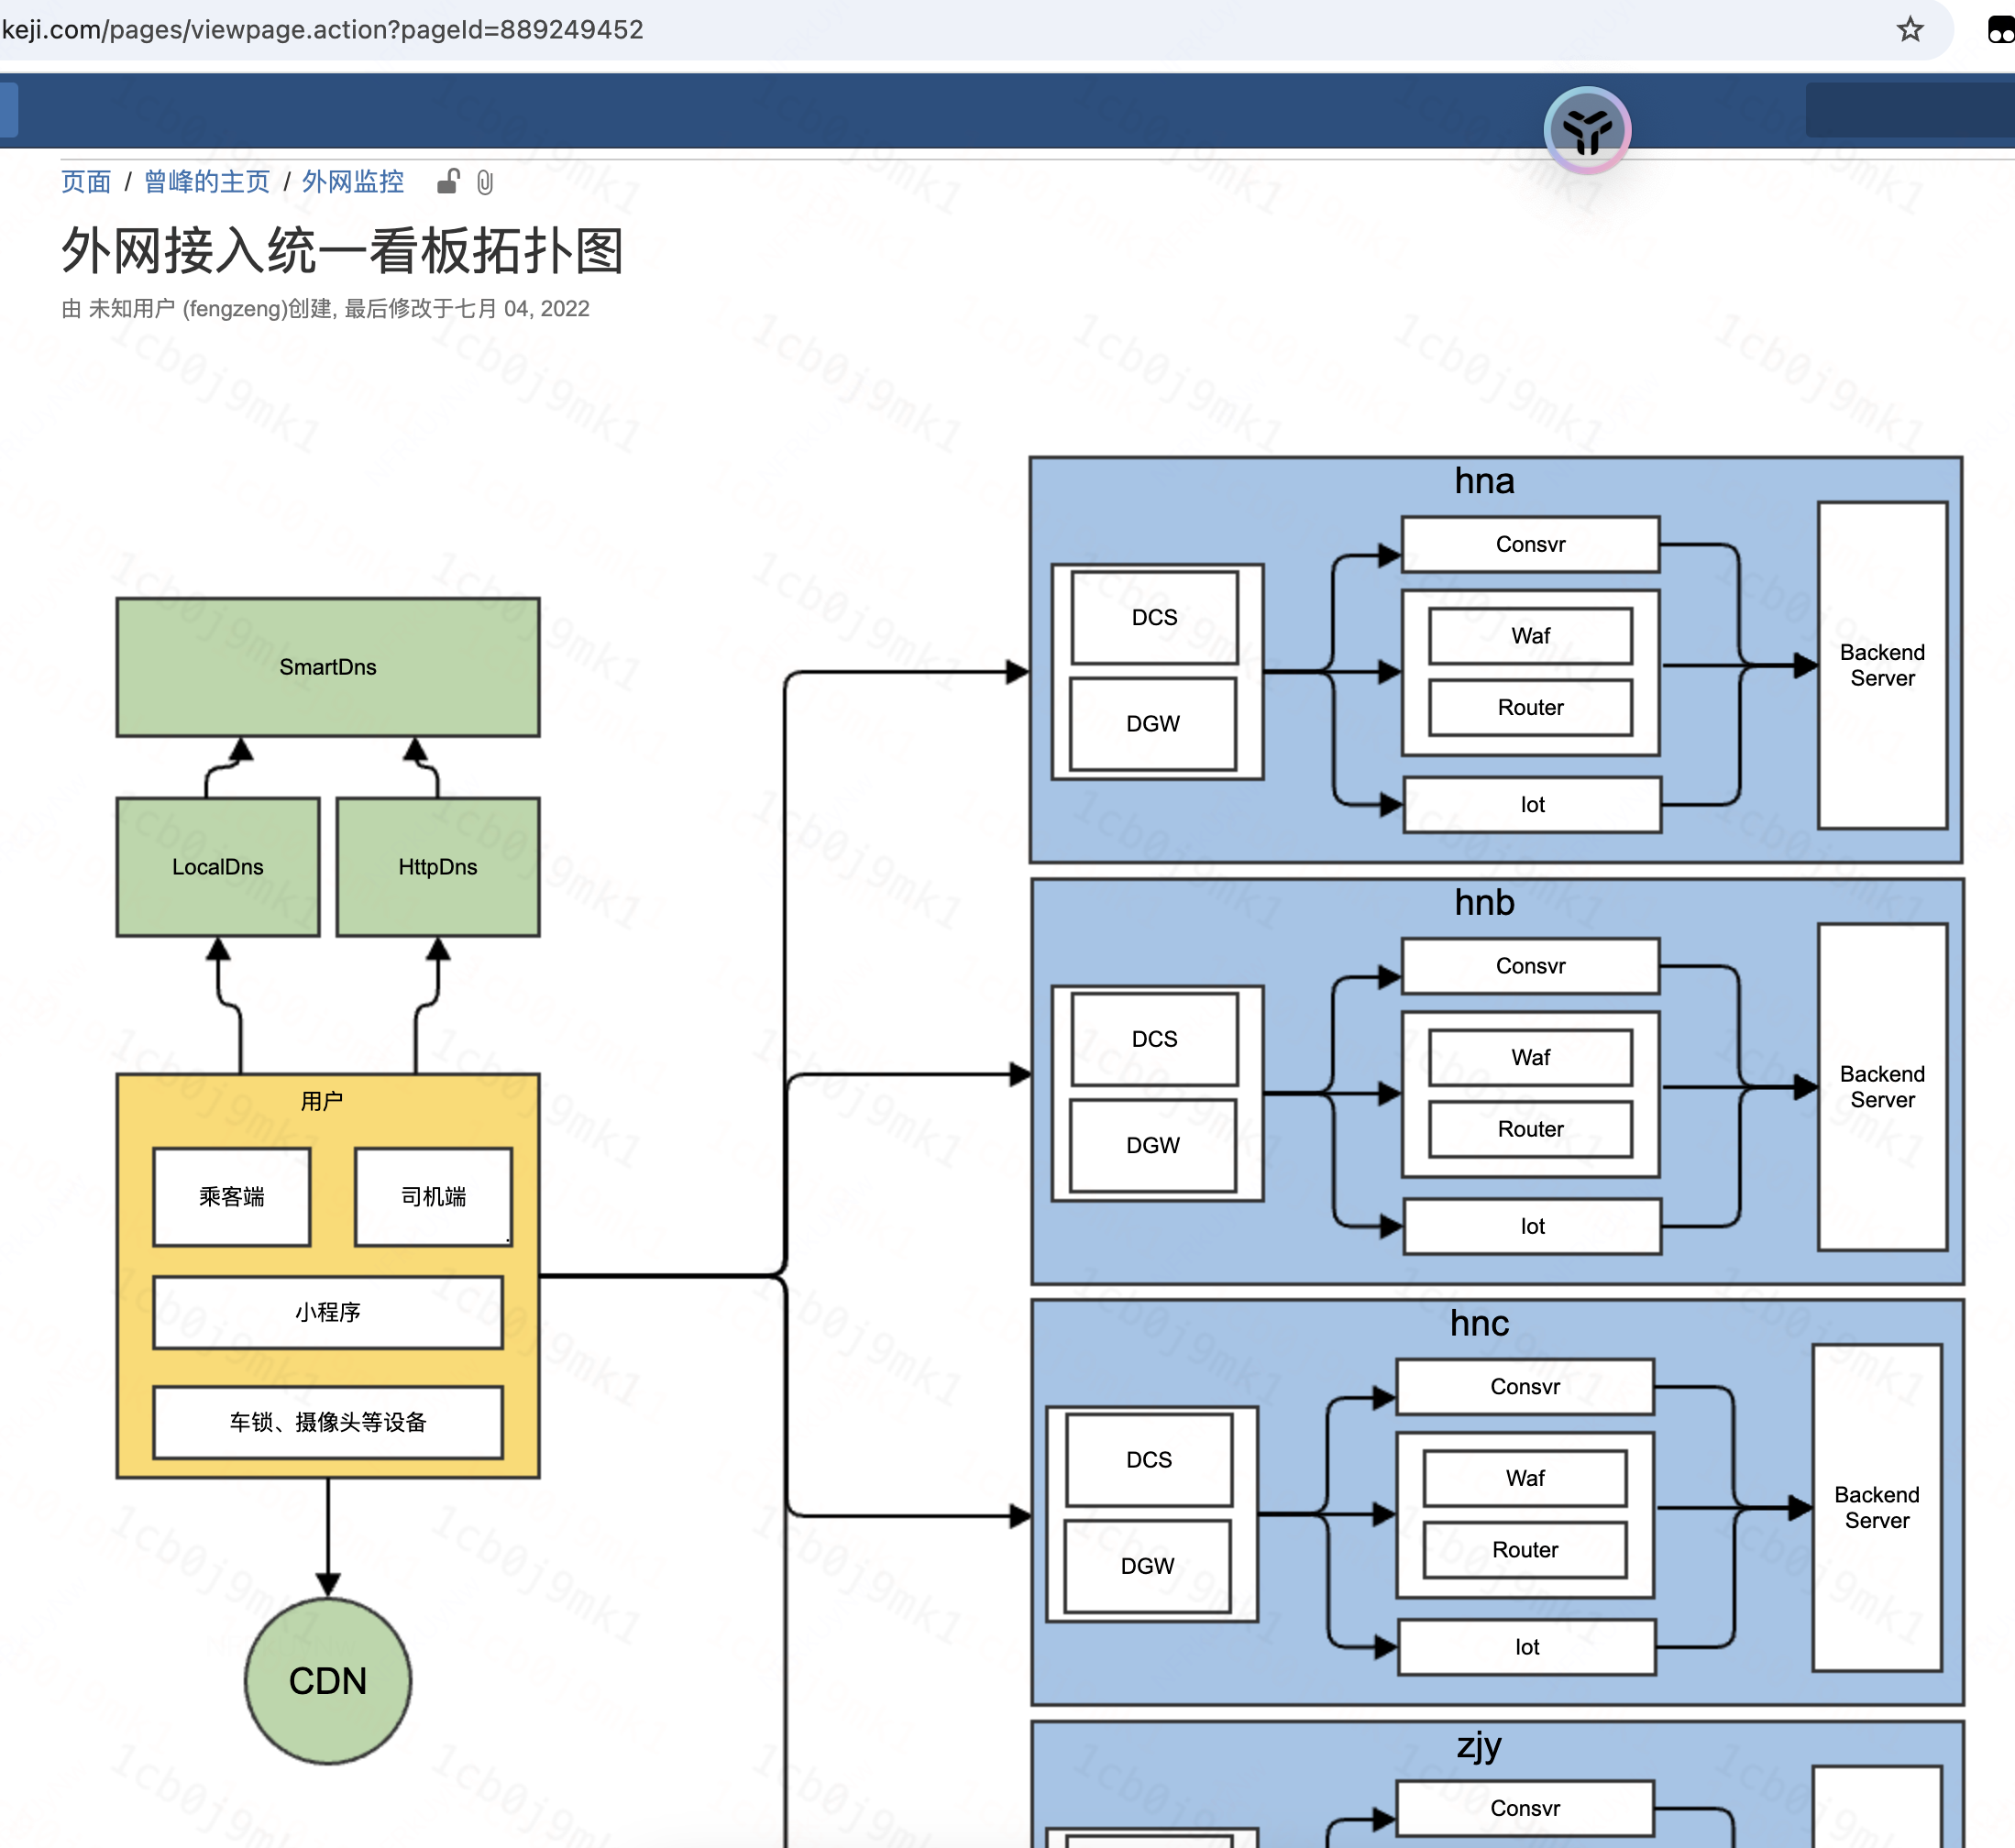Click the Backend Server box in hnc
This screenshot has height=1848, width=2015.
coord(1877,1508)
